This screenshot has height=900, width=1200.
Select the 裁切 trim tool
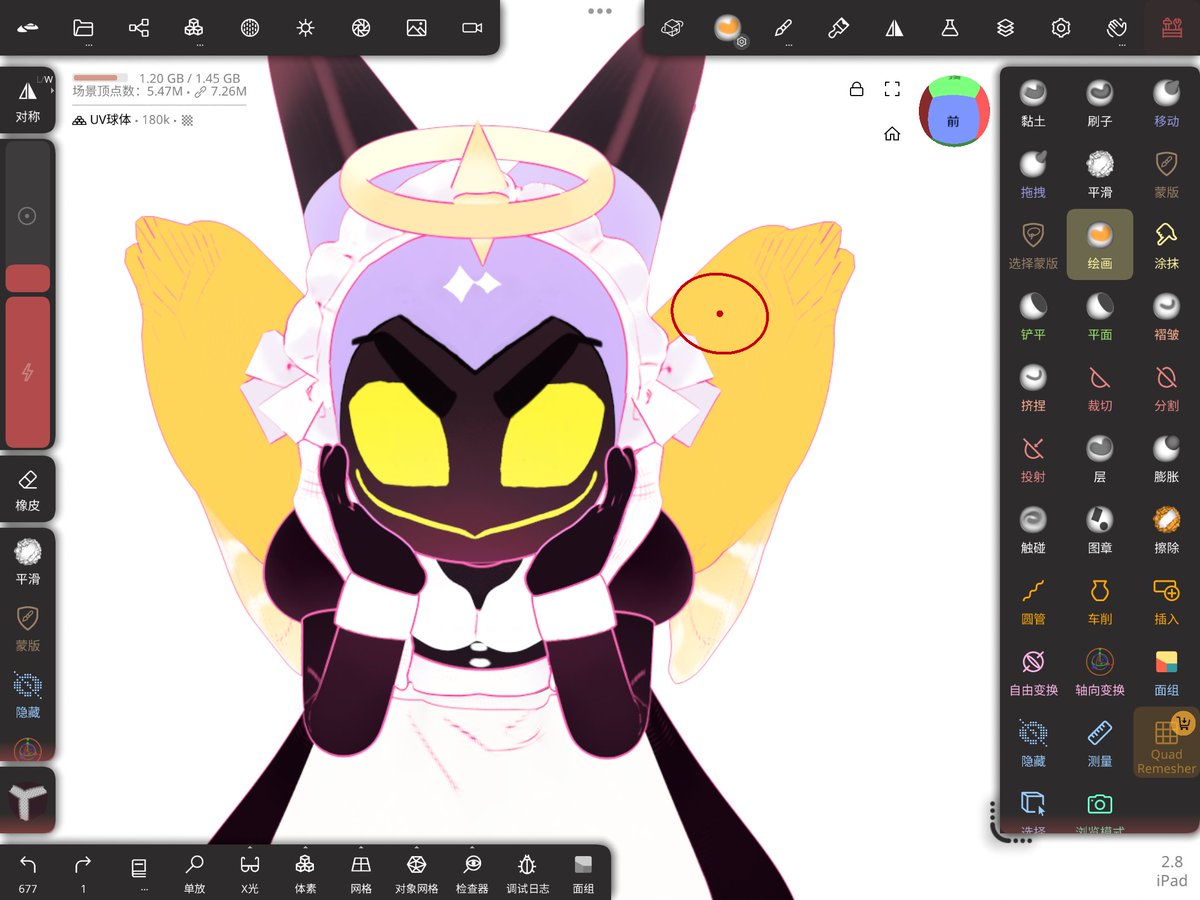(x=1099, y=387)
